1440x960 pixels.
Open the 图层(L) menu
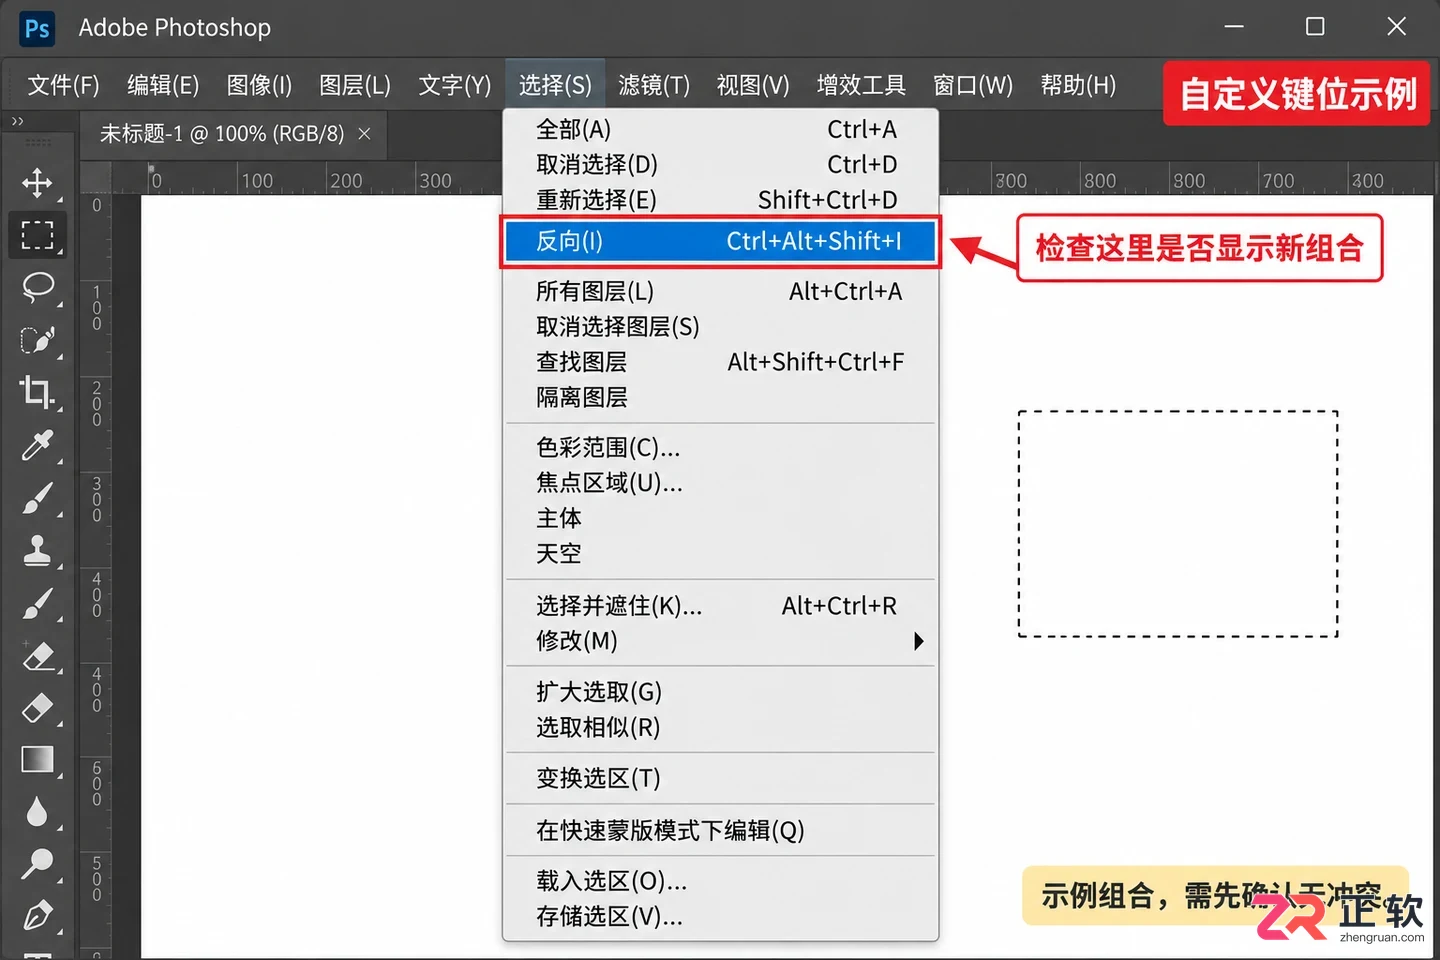[355, 85]
